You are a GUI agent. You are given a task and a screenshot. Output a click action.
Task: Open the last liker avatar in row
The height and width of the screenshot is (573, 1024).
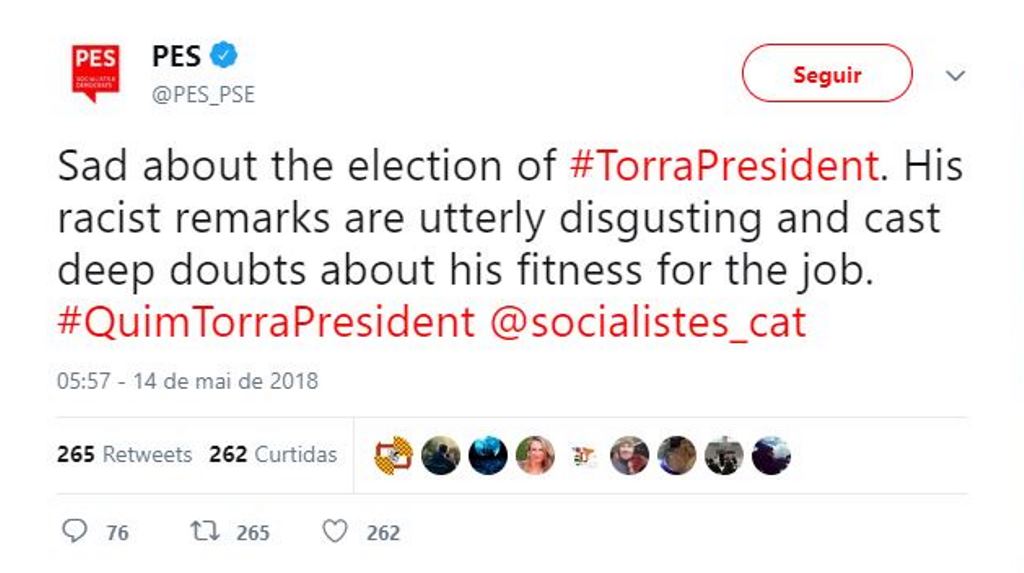click(x=771, y=456)
